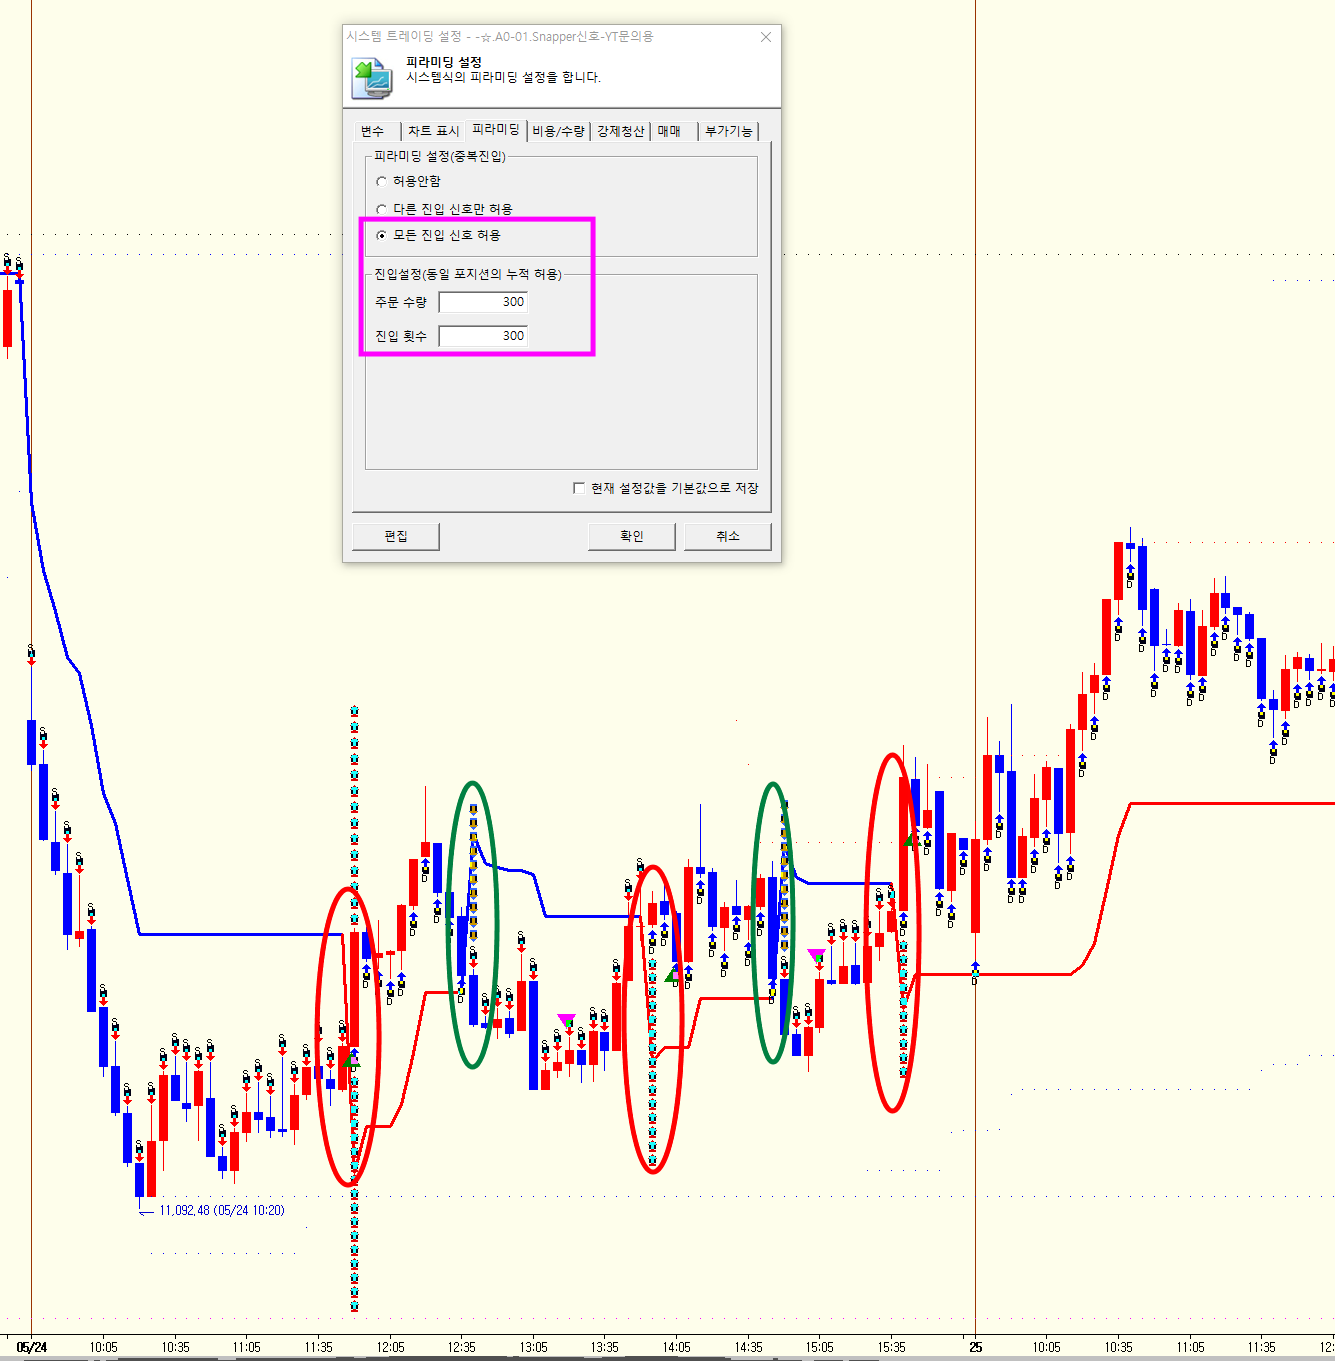Click the pyramiding settings dialog header icon
Image resolution: width=1335 pixels, height=1361 pixels.
372,78
